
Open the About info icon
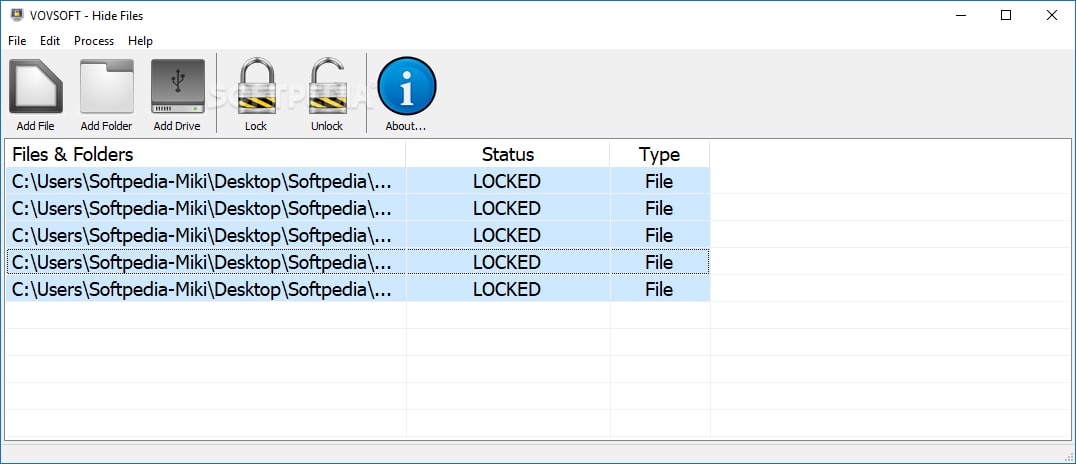406,87
